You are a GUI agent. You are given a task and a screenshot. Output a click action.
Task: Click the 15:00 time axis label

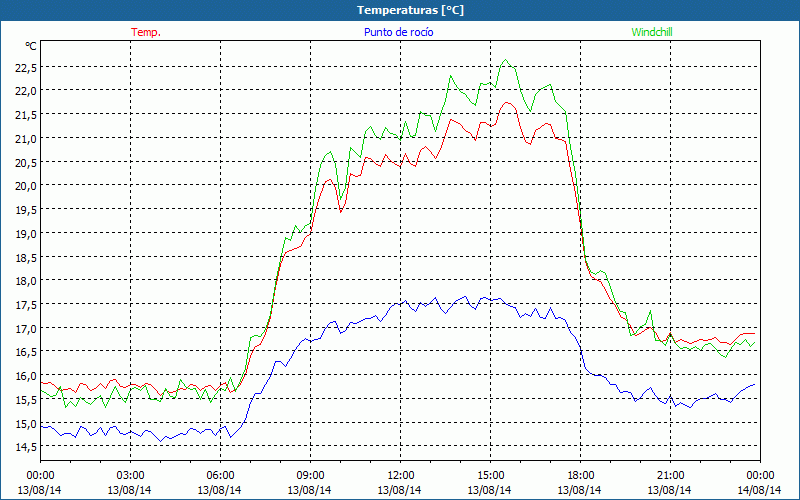click(x=490, y=476)
